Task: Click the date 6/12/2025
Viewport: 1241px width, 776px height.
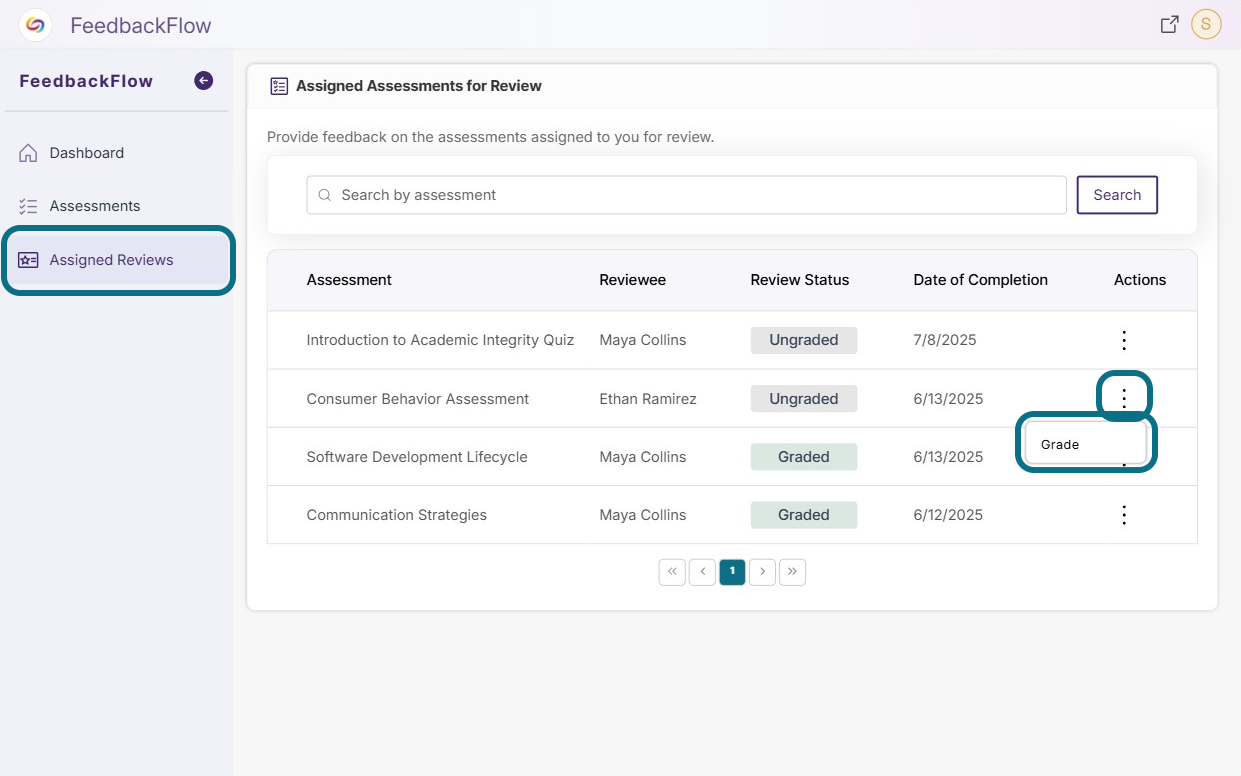Action: (x=948, y=515)
